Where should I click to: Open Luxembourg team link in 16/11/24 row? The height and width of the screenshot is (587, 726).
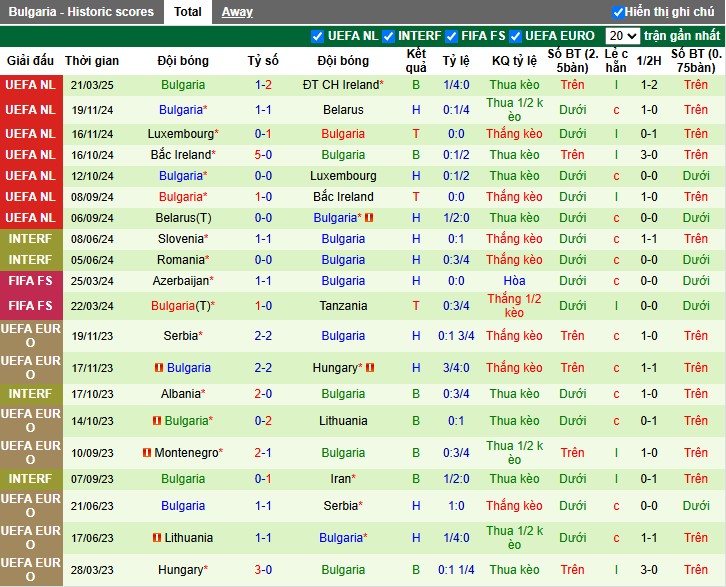[181, 134]
